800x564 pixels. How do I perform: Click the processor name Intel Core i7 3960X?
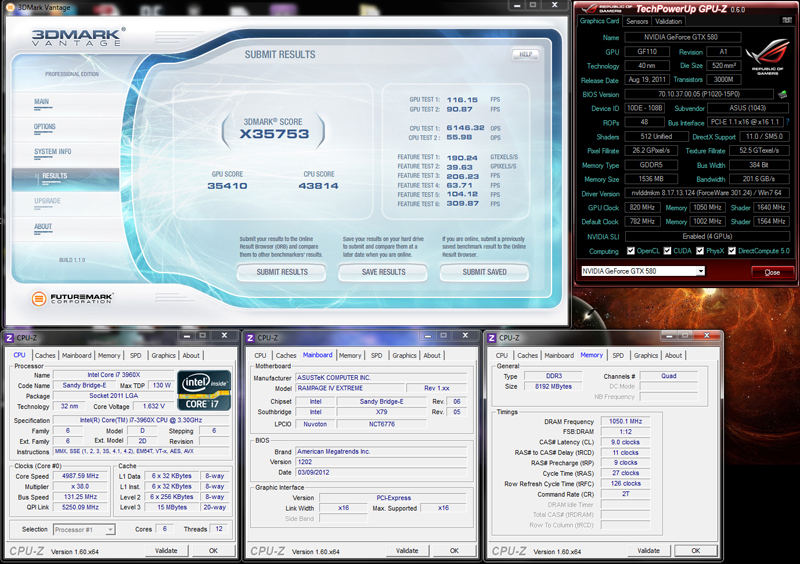(x=113, y=375)
